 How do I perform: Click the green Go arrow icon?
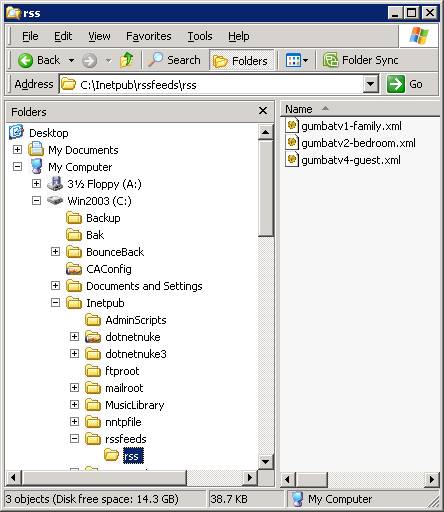pos(396,84)
